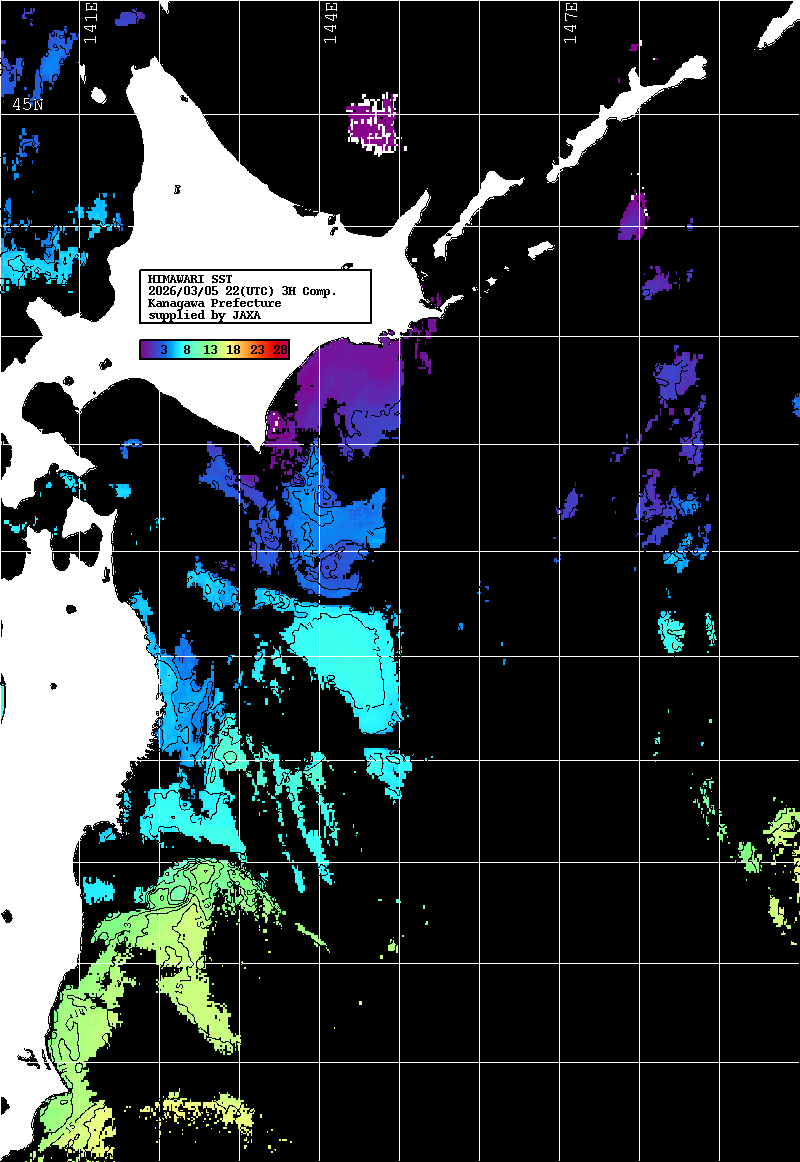The width and height of the screenshot is (800, 1162).
Task: Click the small white island off northwest Hokkaido
Action: tap(177, 189)
